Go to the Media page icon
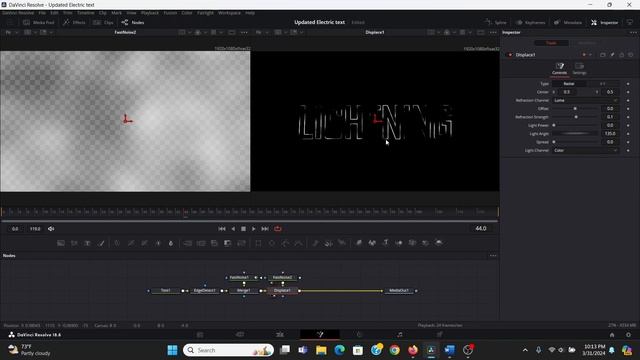 [x=200, y=335]
